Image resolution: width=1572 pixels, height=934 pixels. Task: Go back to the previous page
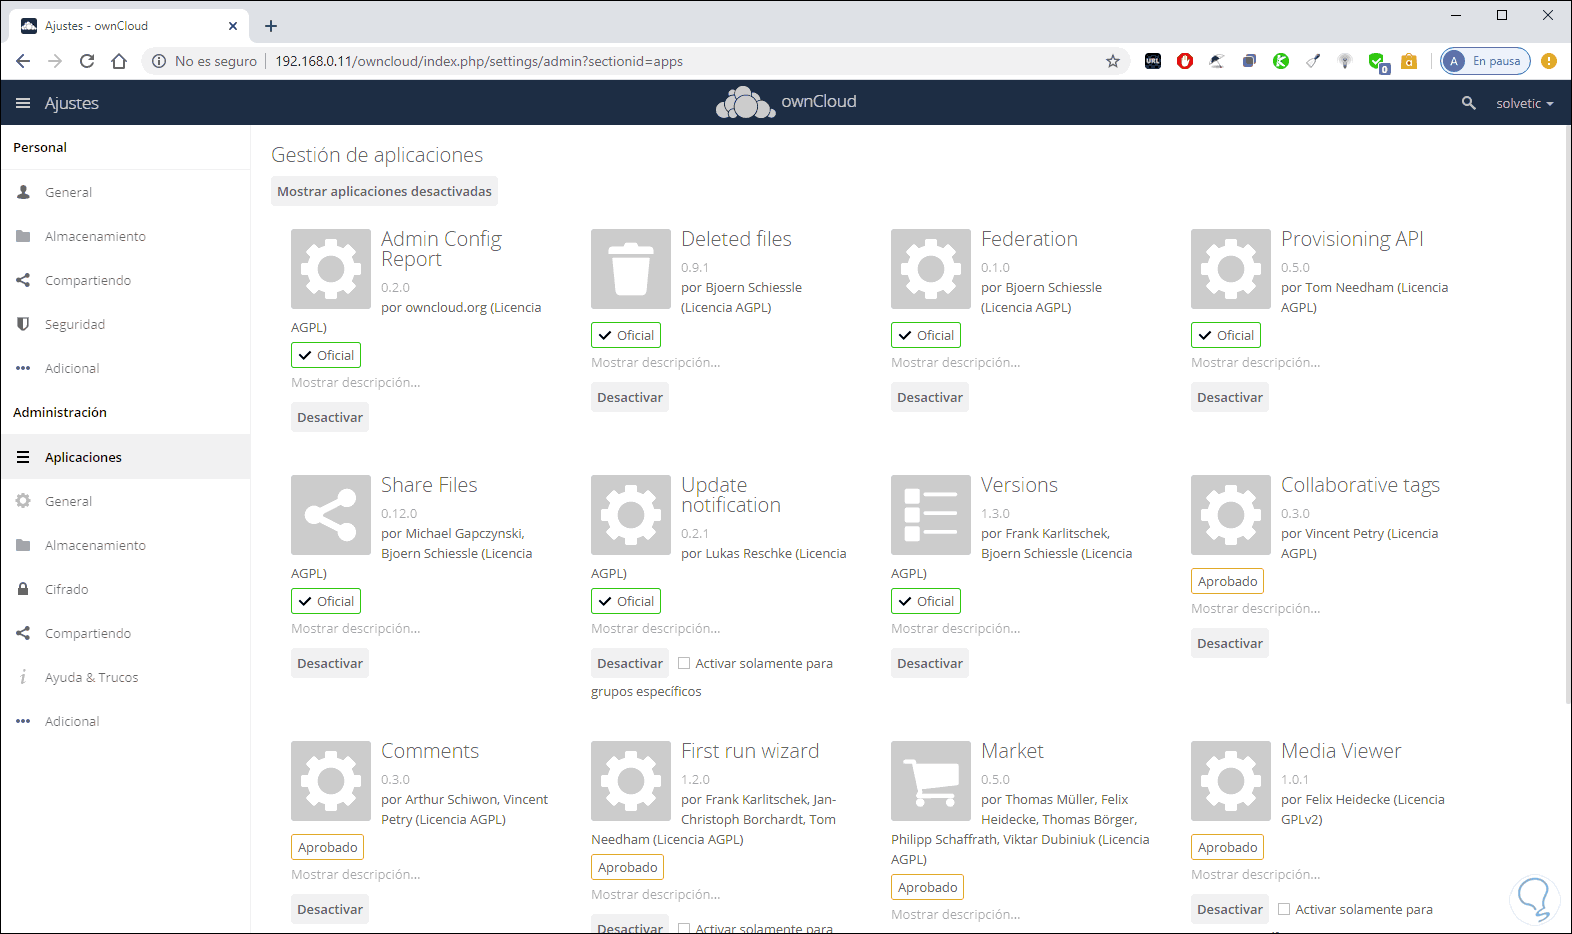tap(23, 61)
